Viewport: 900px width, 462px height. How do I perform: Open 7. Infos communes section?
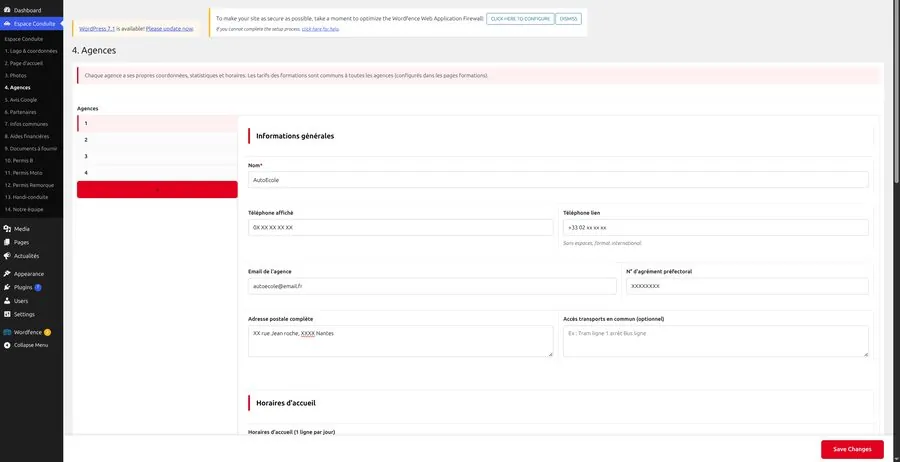[x=26, y=124]
